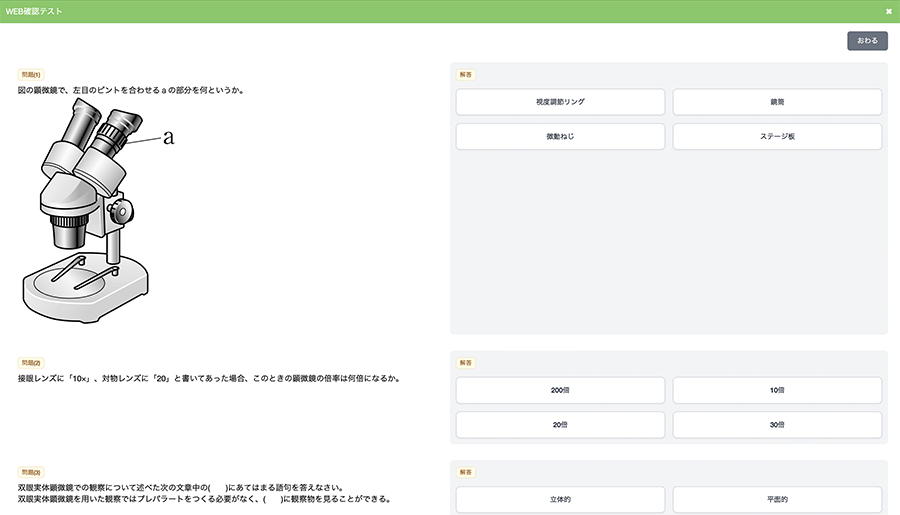
Task: Click the おわる button
Action: click(x=867, y=41)
